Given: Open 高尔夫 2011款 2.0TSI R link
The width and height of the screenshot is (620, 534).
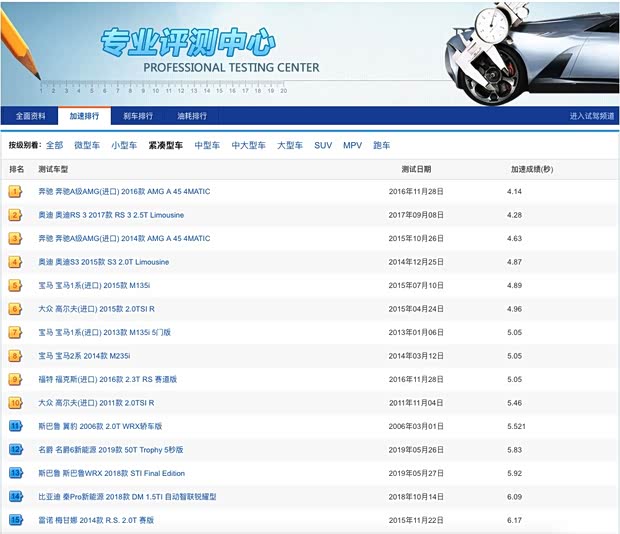Looking at the screenshot, I should [x=96, y=403].
